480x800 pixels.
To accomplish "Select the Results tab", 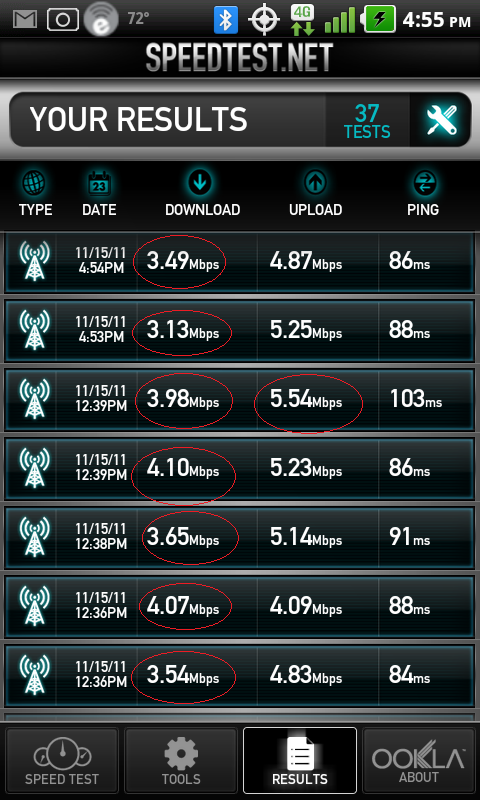I will (x=300, y=760).
